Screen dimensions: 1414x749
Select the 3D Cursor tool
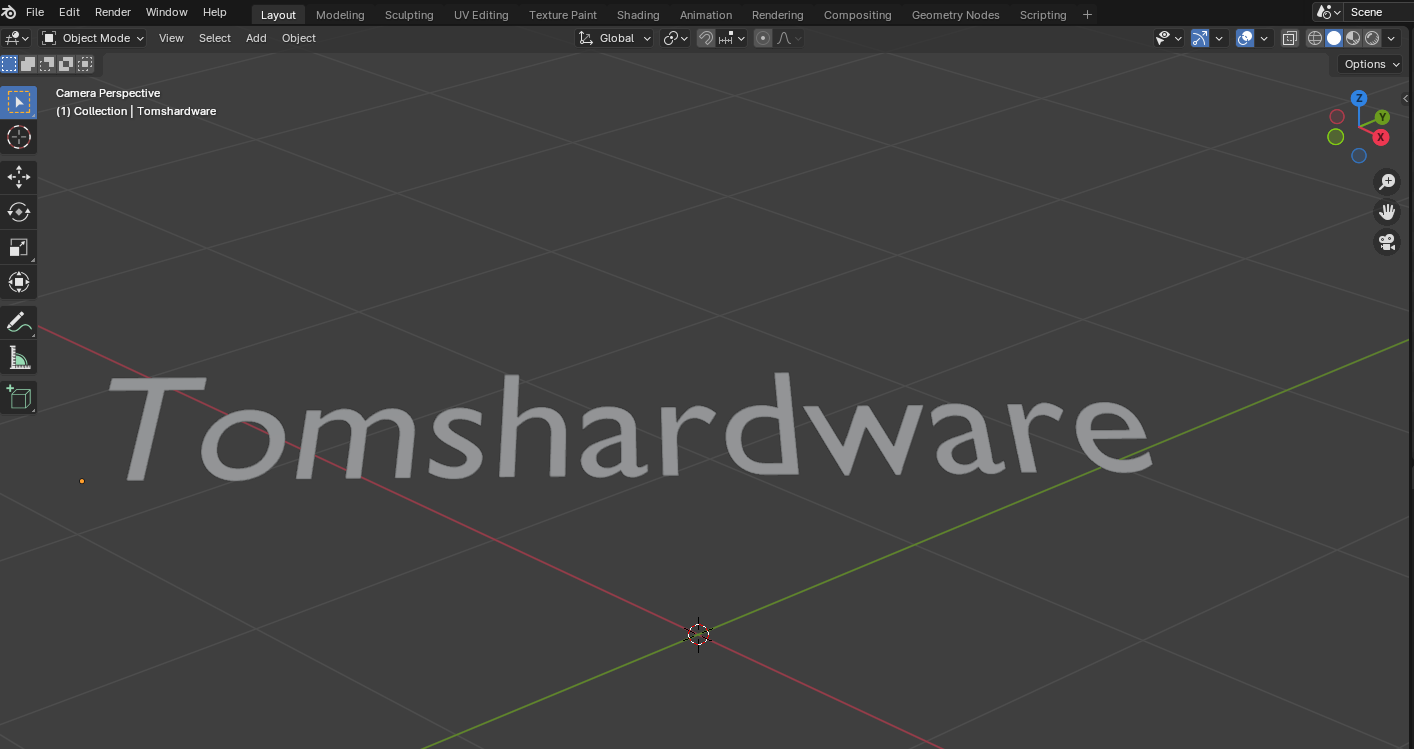[18, 137]
